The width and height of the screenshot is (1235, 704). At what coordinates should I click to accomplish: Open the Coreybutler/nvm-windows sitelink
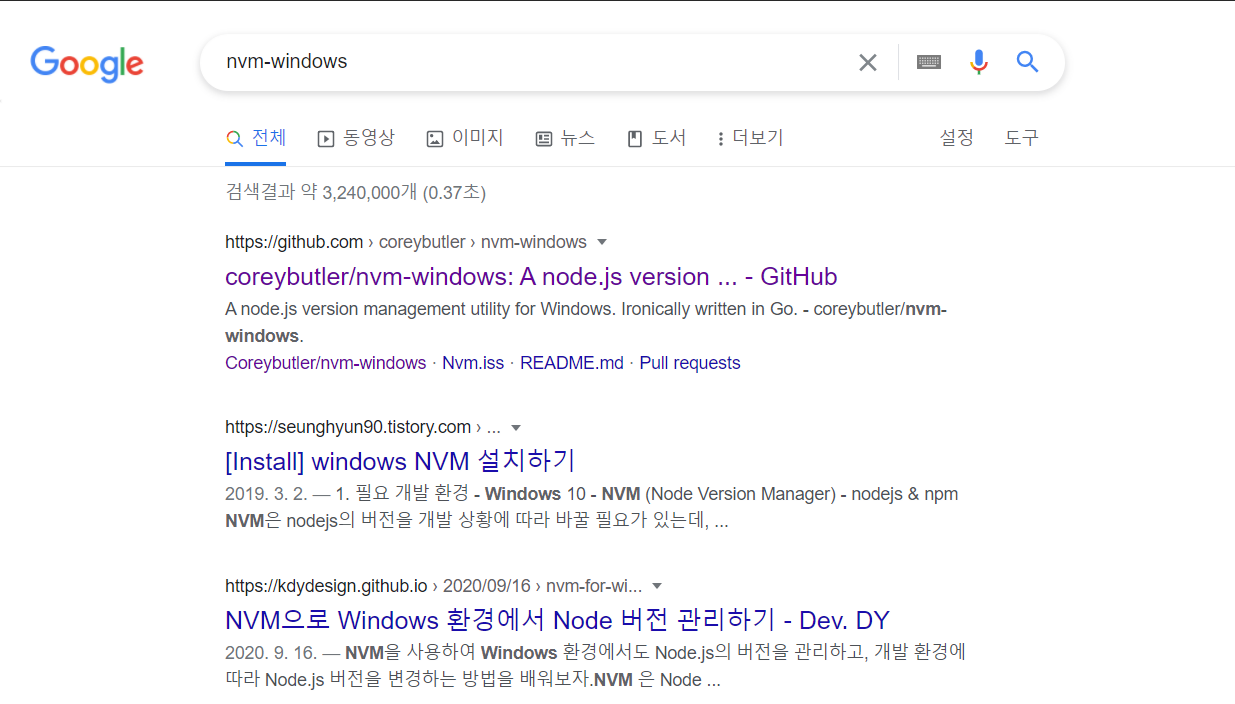(326, 363)
